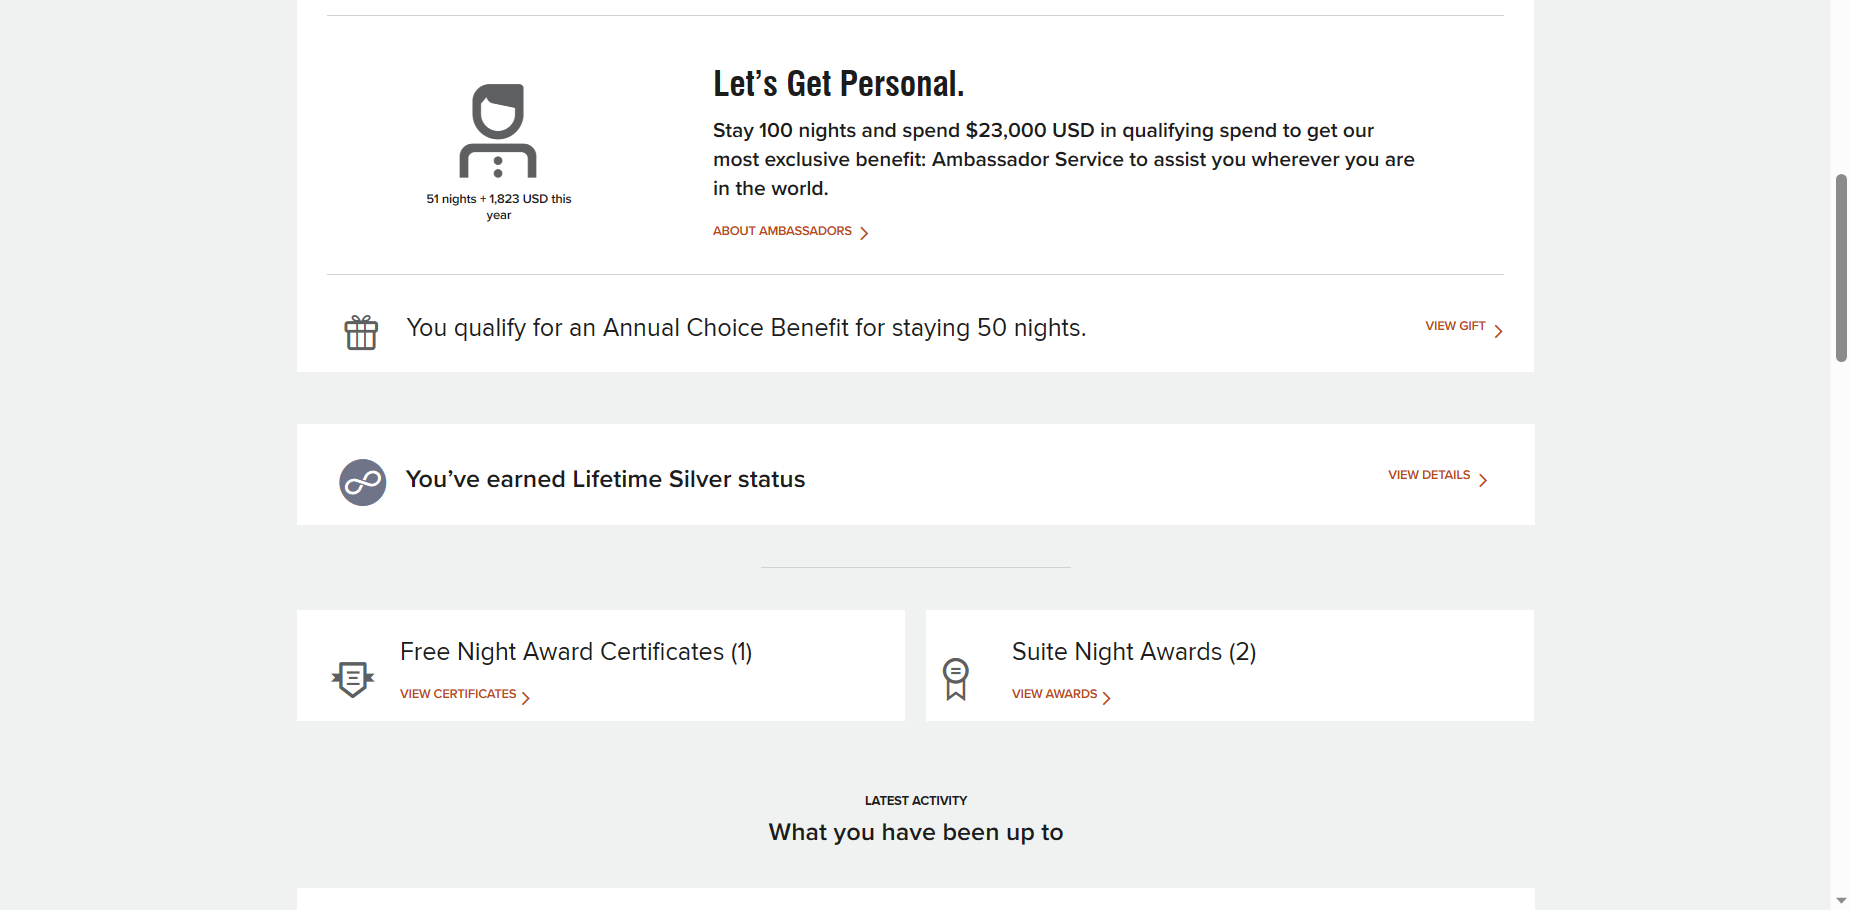Open the About Ambassadors link
Screen dimensions: 1851x910
tap(782, 231)
